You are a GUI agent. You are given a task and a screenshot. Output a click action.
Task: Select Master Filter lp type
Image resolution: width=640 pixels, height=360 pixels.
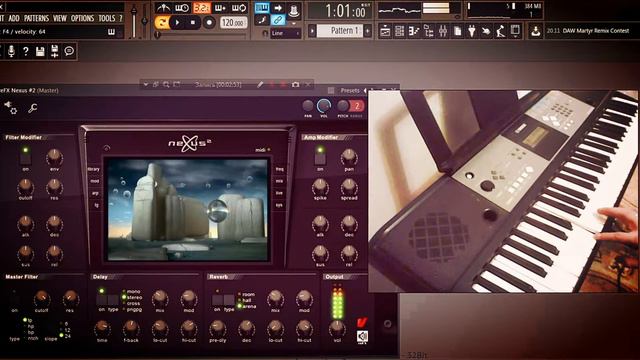point(28,321)
